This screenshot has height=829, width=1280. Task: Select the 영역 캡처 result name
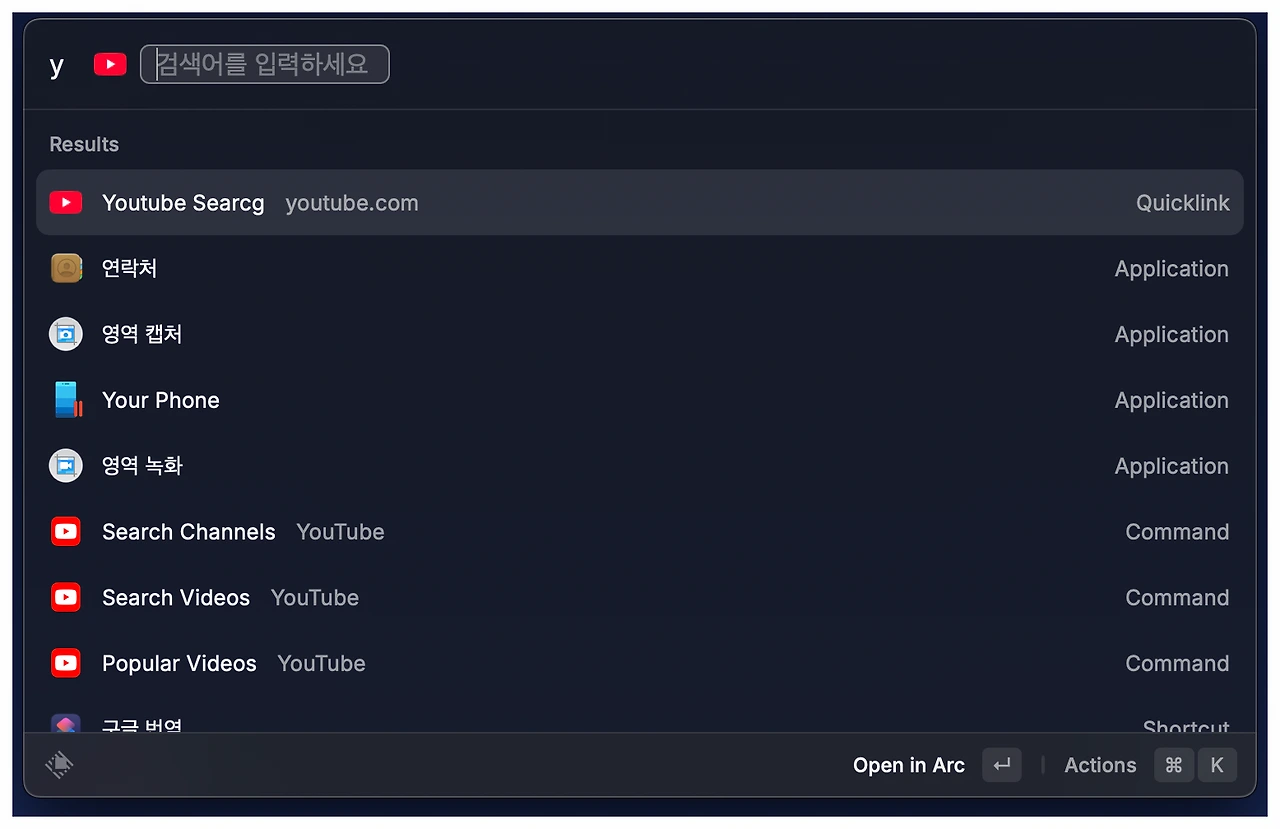coord(142,334)
